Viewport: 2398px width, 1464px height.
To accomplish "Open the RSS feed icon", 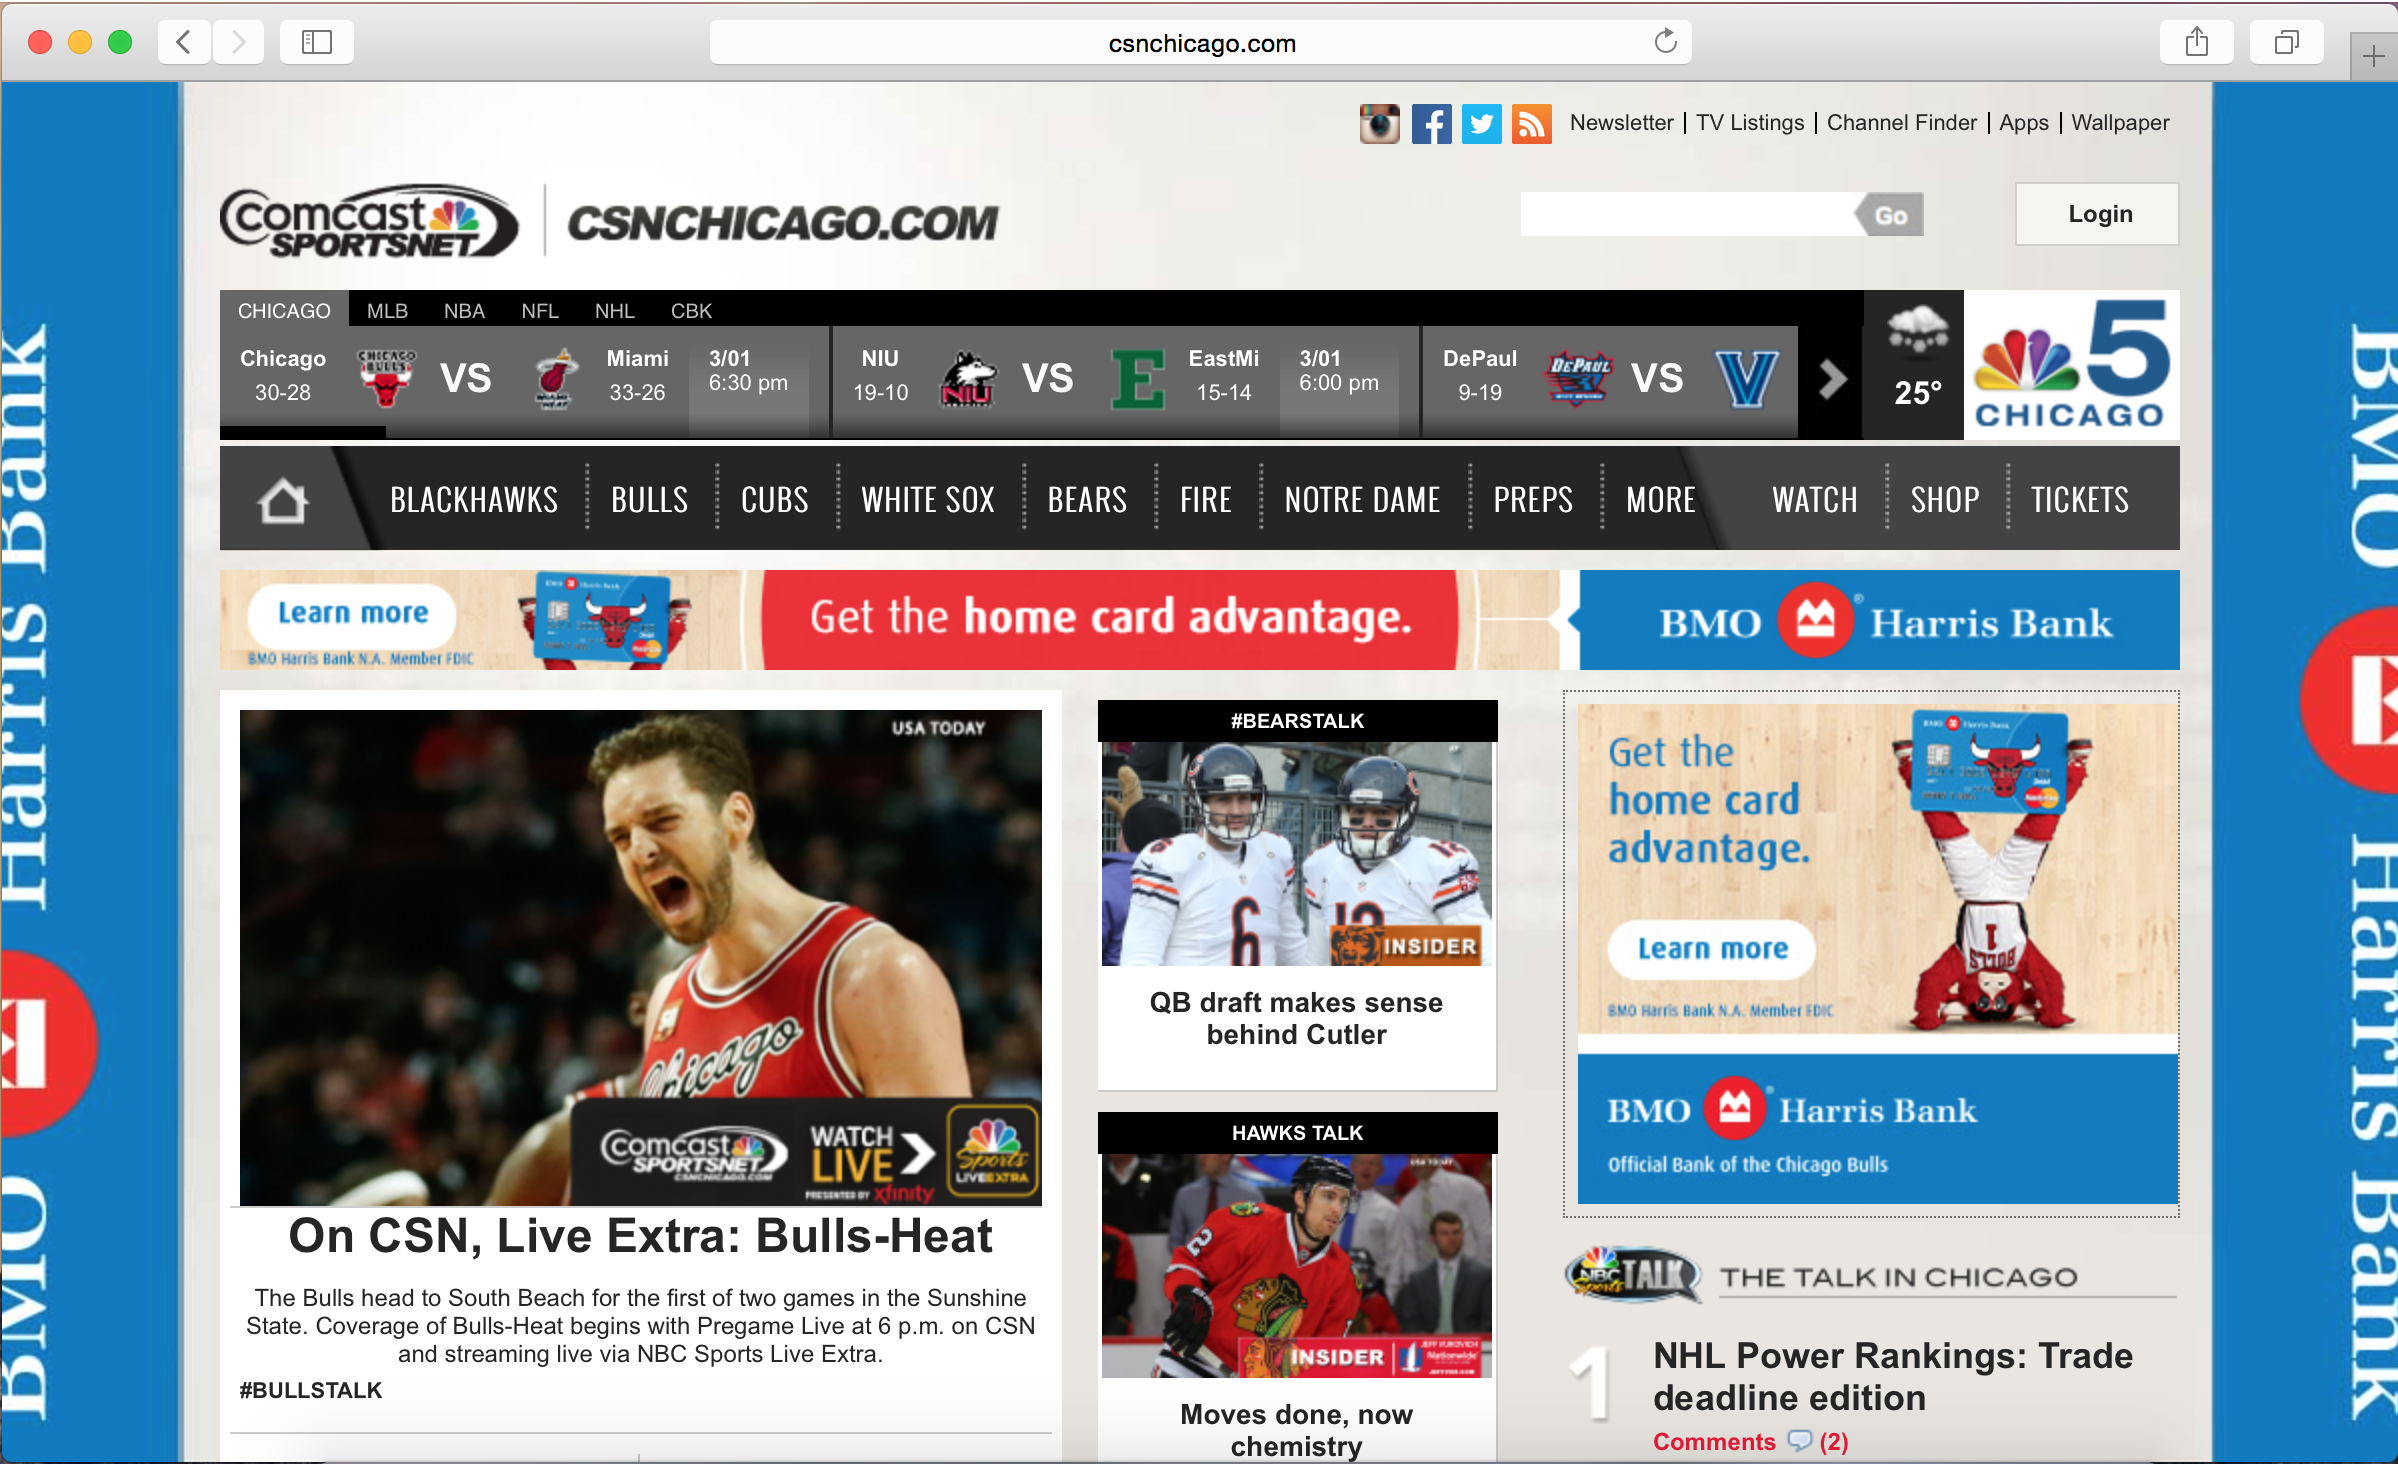I will coord(1531,124).
